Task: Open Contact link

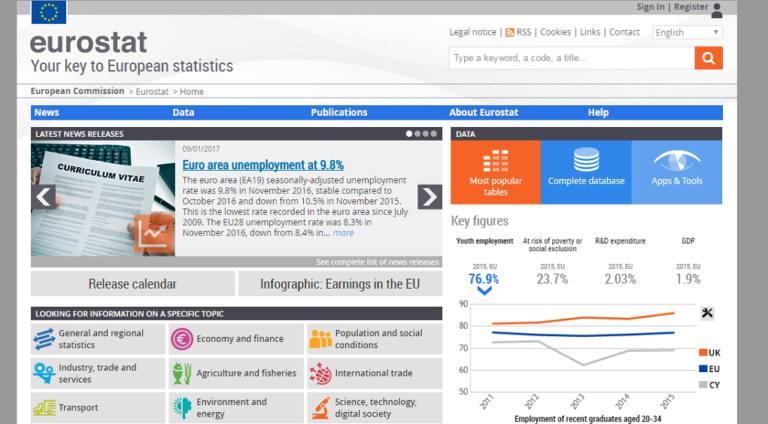Action: pos(624,32)
